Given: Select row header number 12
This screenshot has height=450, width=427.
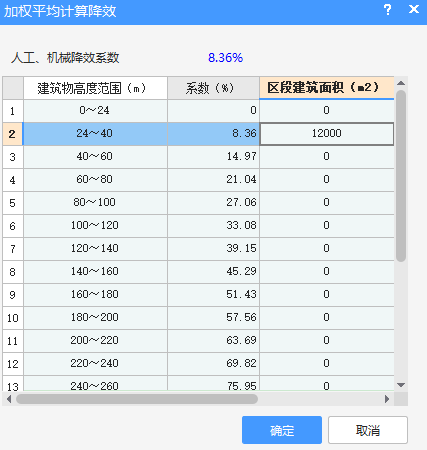Looking at the screenshot, I should click(x=13, y=364).
